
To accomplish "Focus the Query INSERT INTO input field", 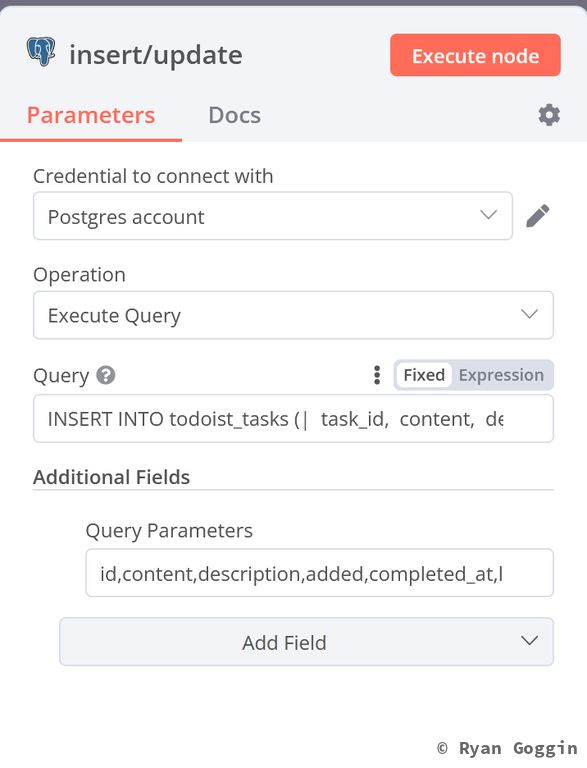I will coord(294,419).
